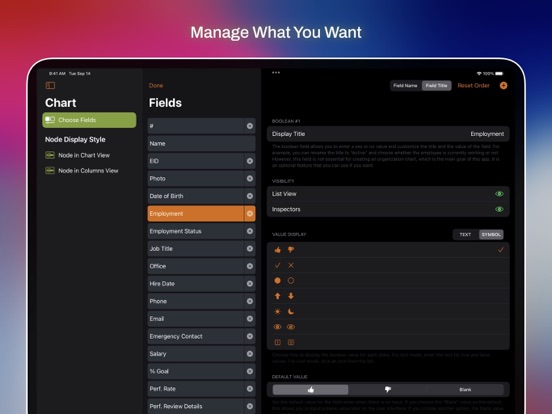Select the Employment field row
The width and height of the screenshot is (552, 414).
195,214
